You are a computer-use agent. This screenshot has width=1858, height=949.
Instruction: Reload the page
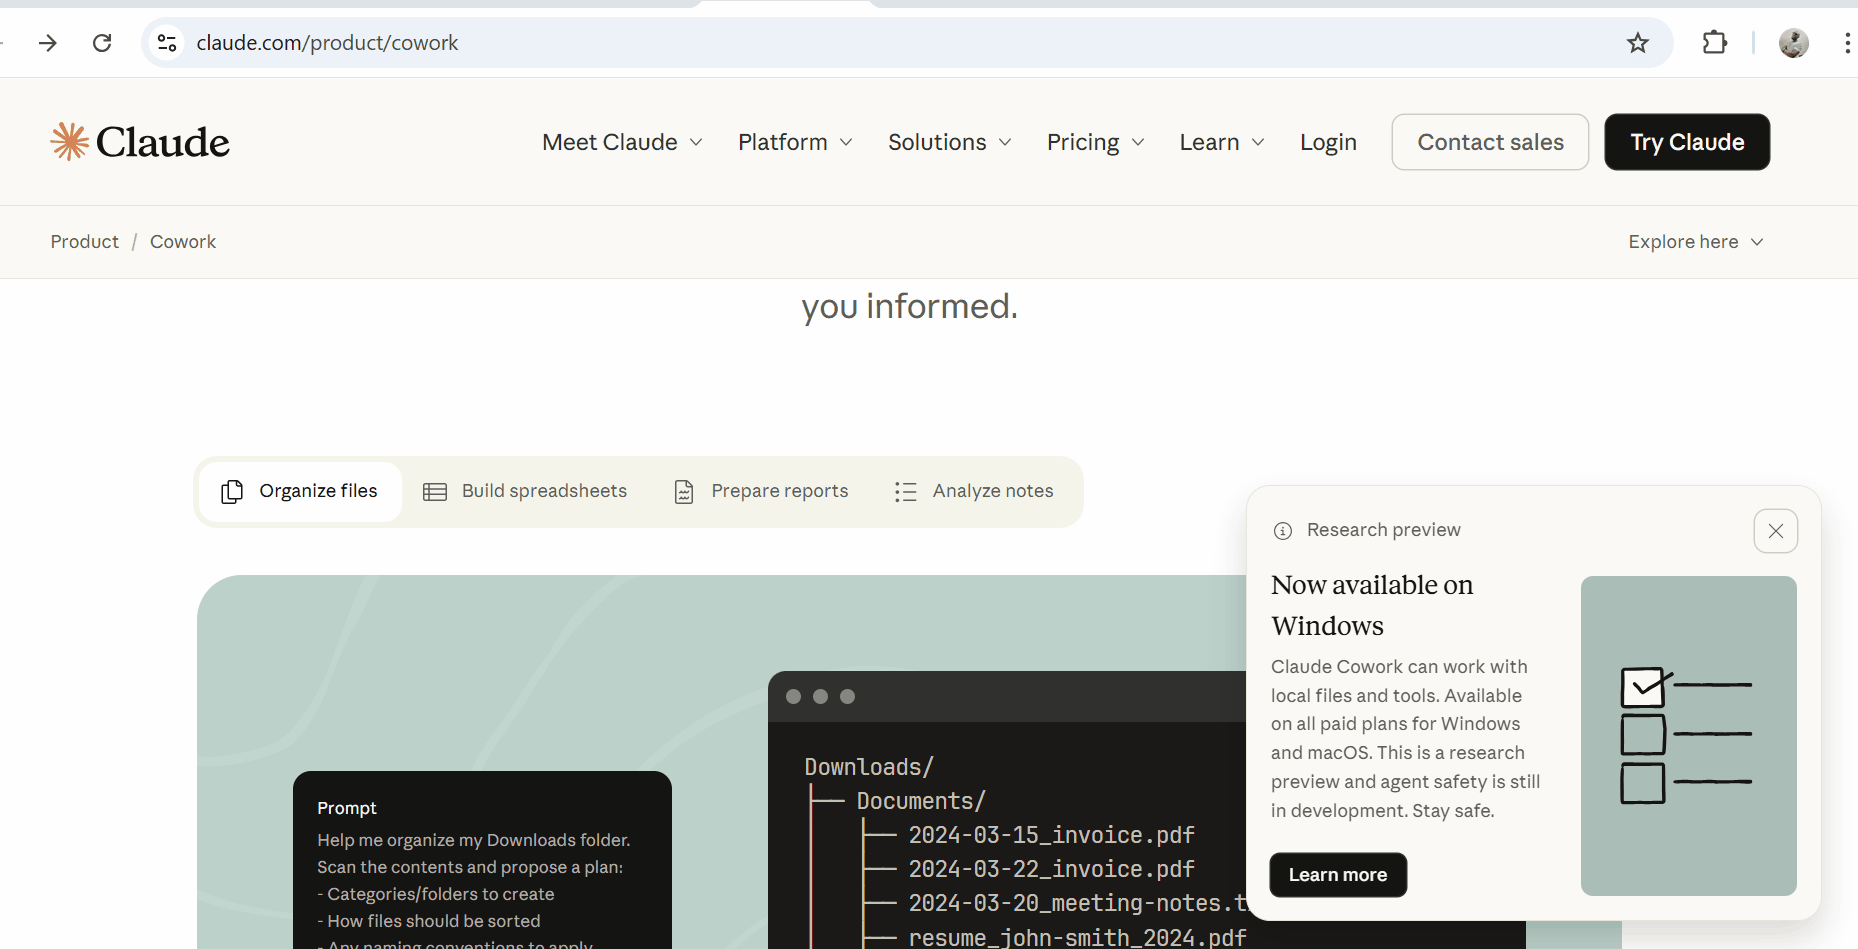[102, 43]
